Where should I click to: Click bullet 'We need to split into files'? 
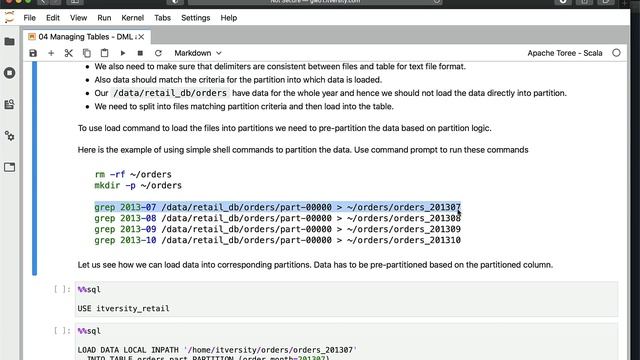pos(244,107)
